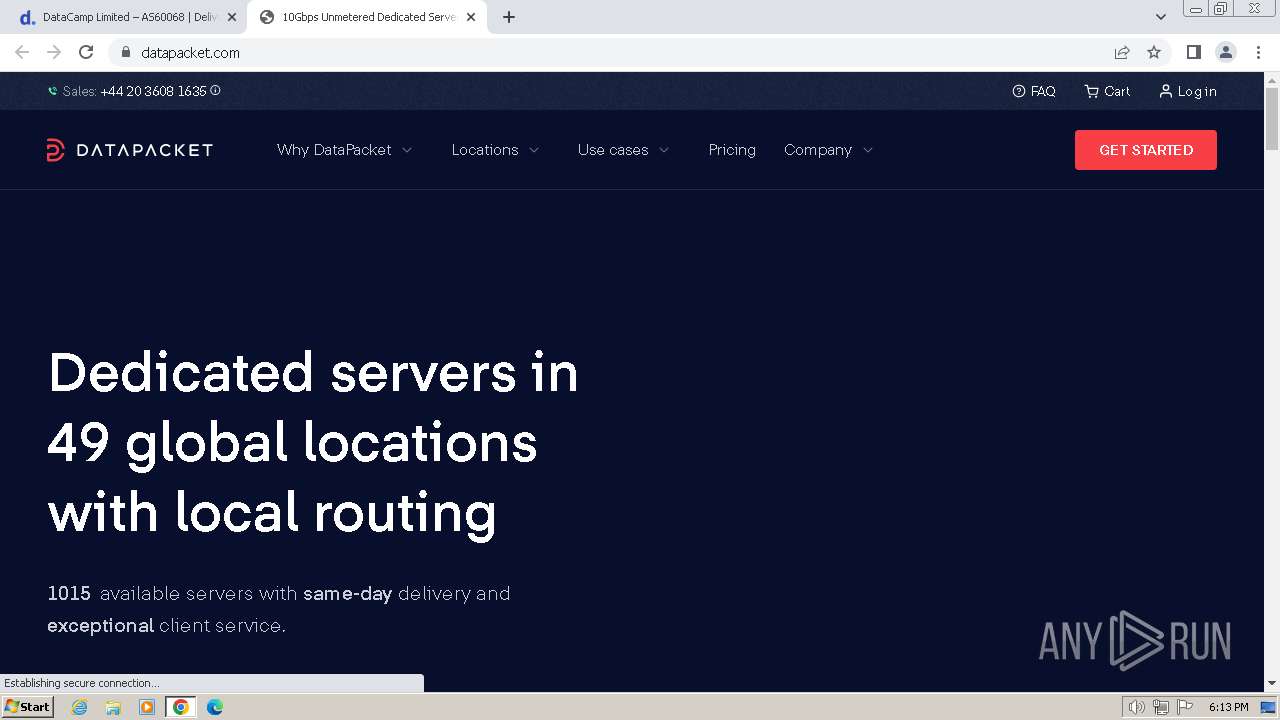Click the Chrome taskbar icon
The height and width of the screenshot is (720, 1280).
point(181,707)
